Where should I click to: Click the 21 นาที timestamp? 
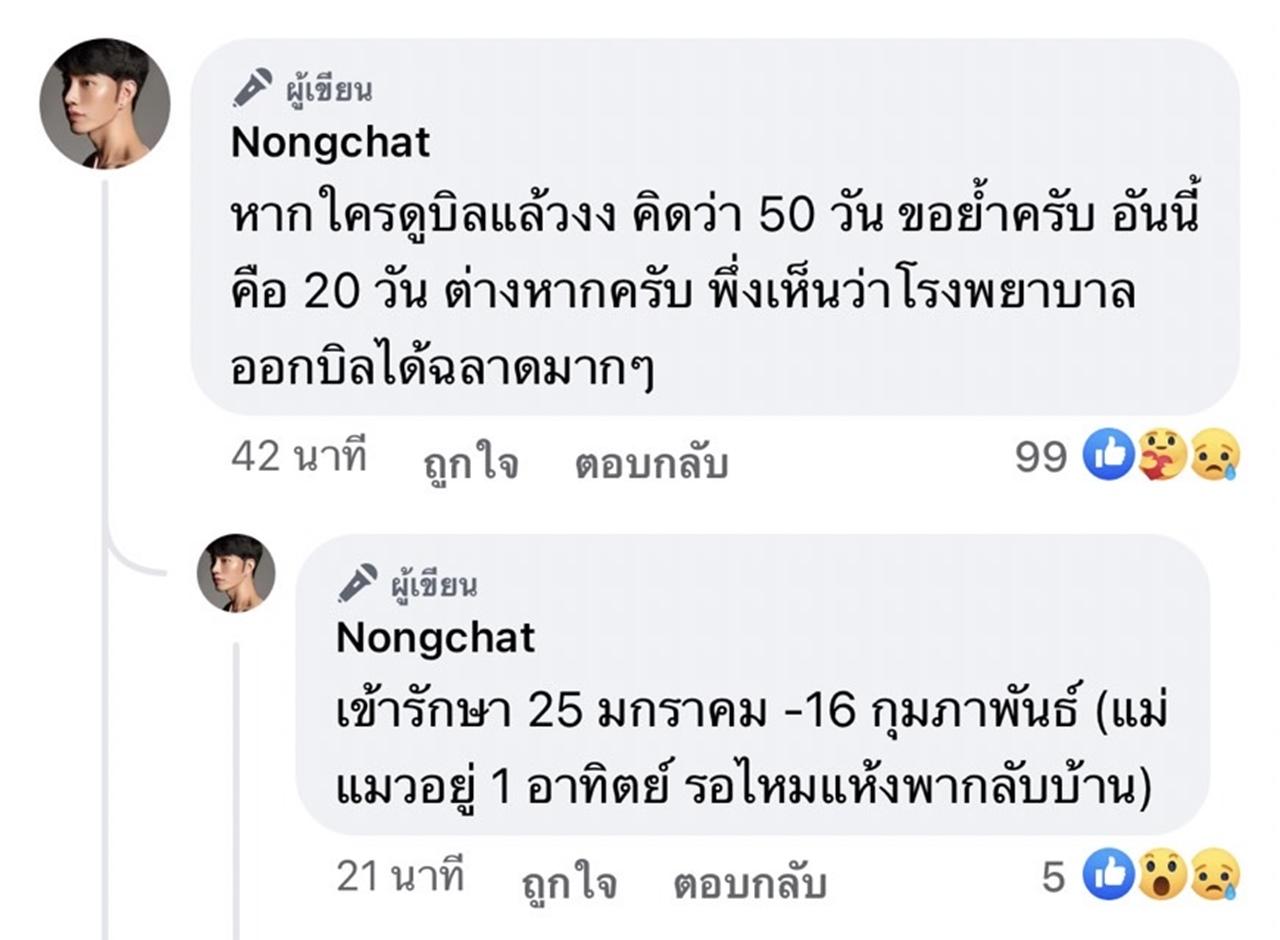click(400, 877)
